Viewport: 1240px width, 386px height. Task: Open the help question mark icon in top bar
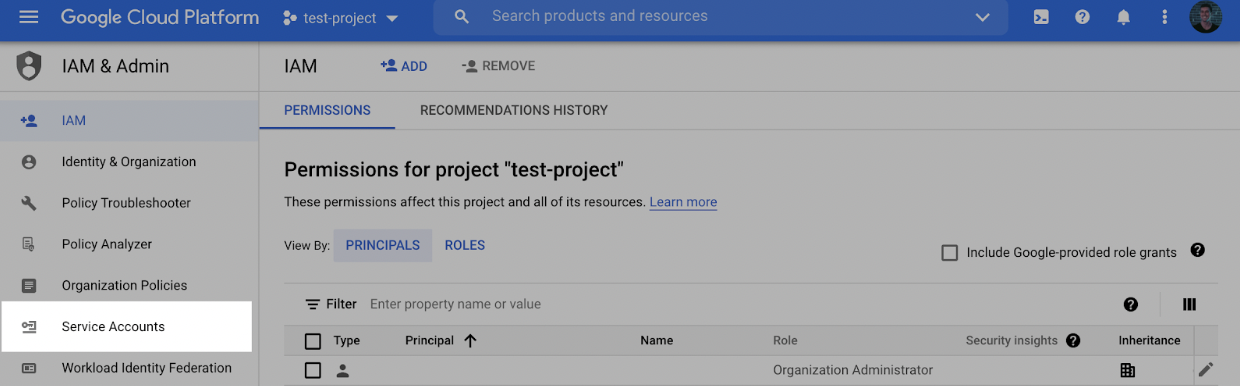click(1082, 17)
